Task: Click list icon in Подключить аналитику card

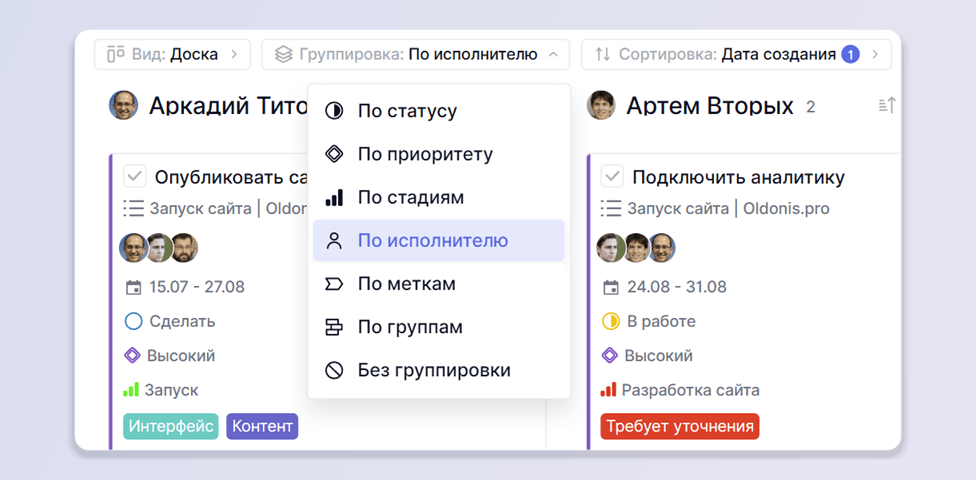Action: [611, 209]
